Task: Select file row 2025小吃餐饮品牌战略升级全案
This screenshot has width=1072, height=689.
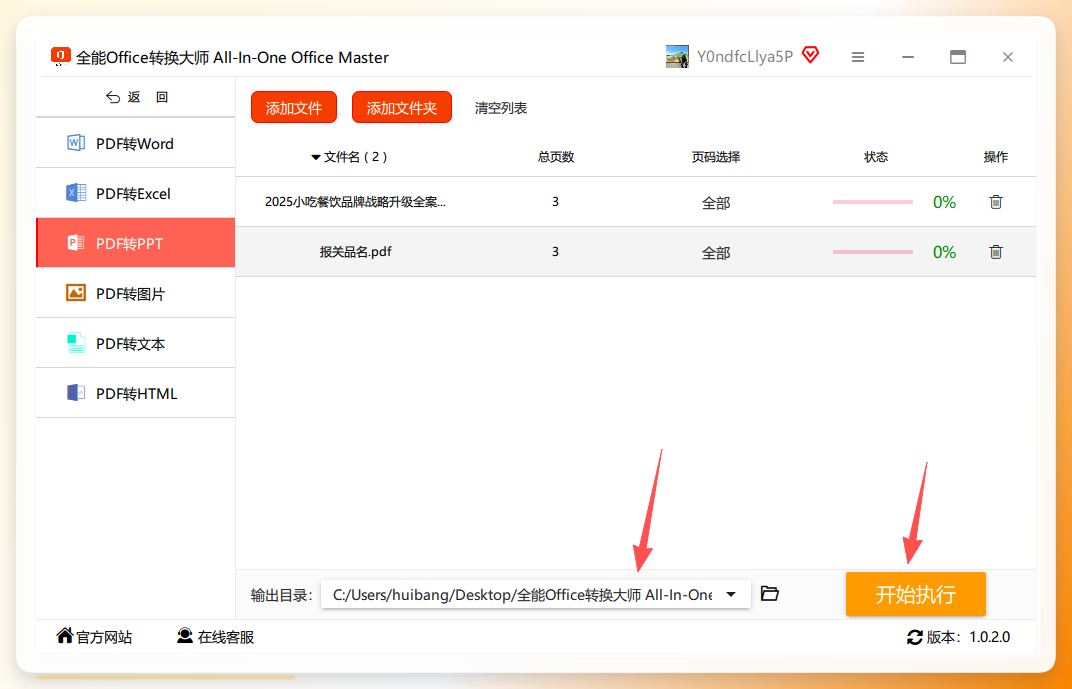Action: pos(636,202)
